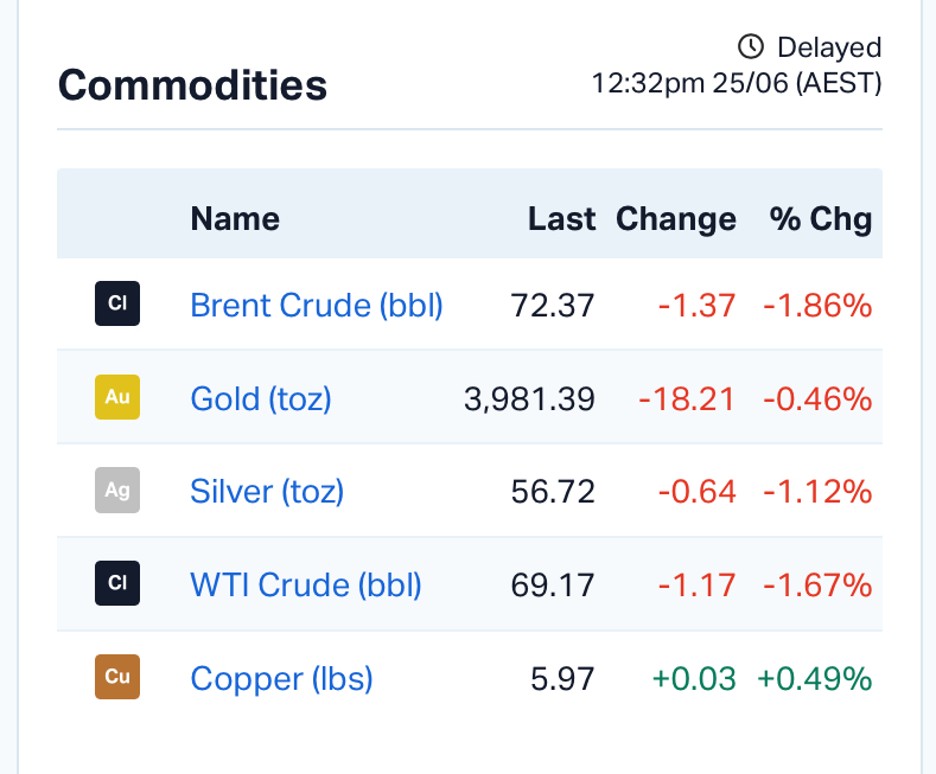Click Copper percent change +0.49%
The image size is (936, 774).
[x=815, y=679]
